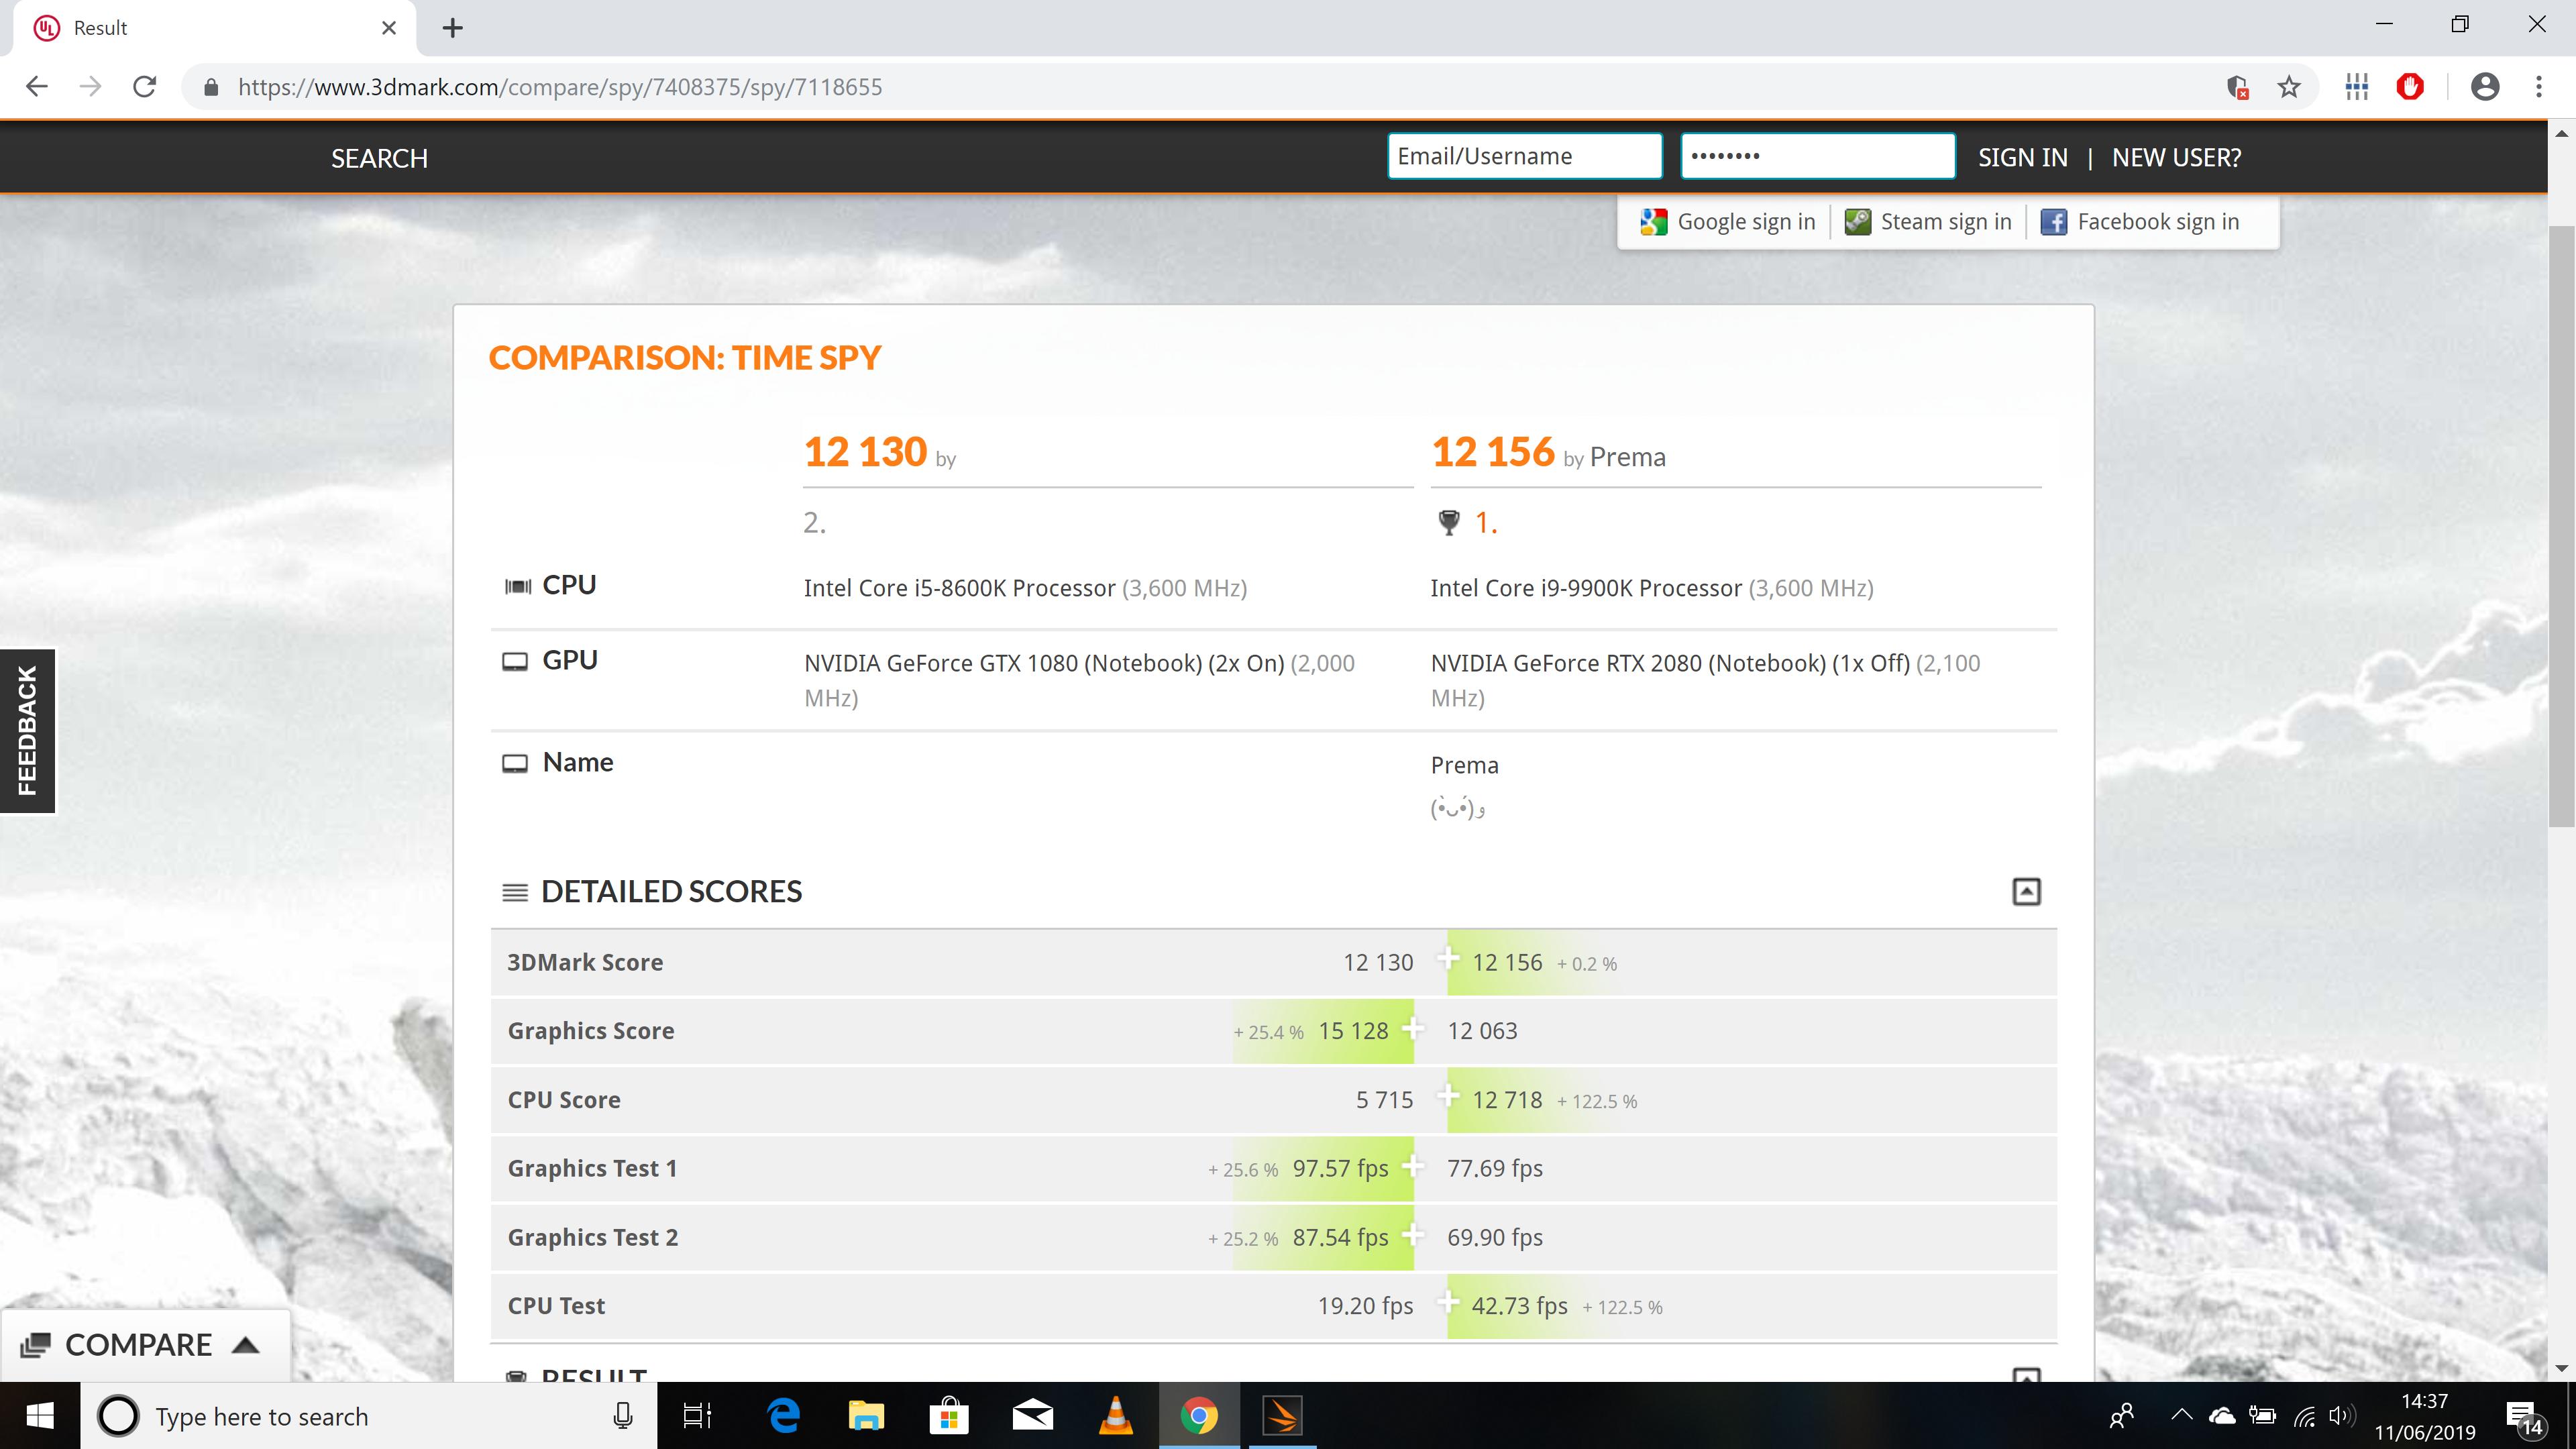Open the People icon in the system tray

tap(2121, 1416)
